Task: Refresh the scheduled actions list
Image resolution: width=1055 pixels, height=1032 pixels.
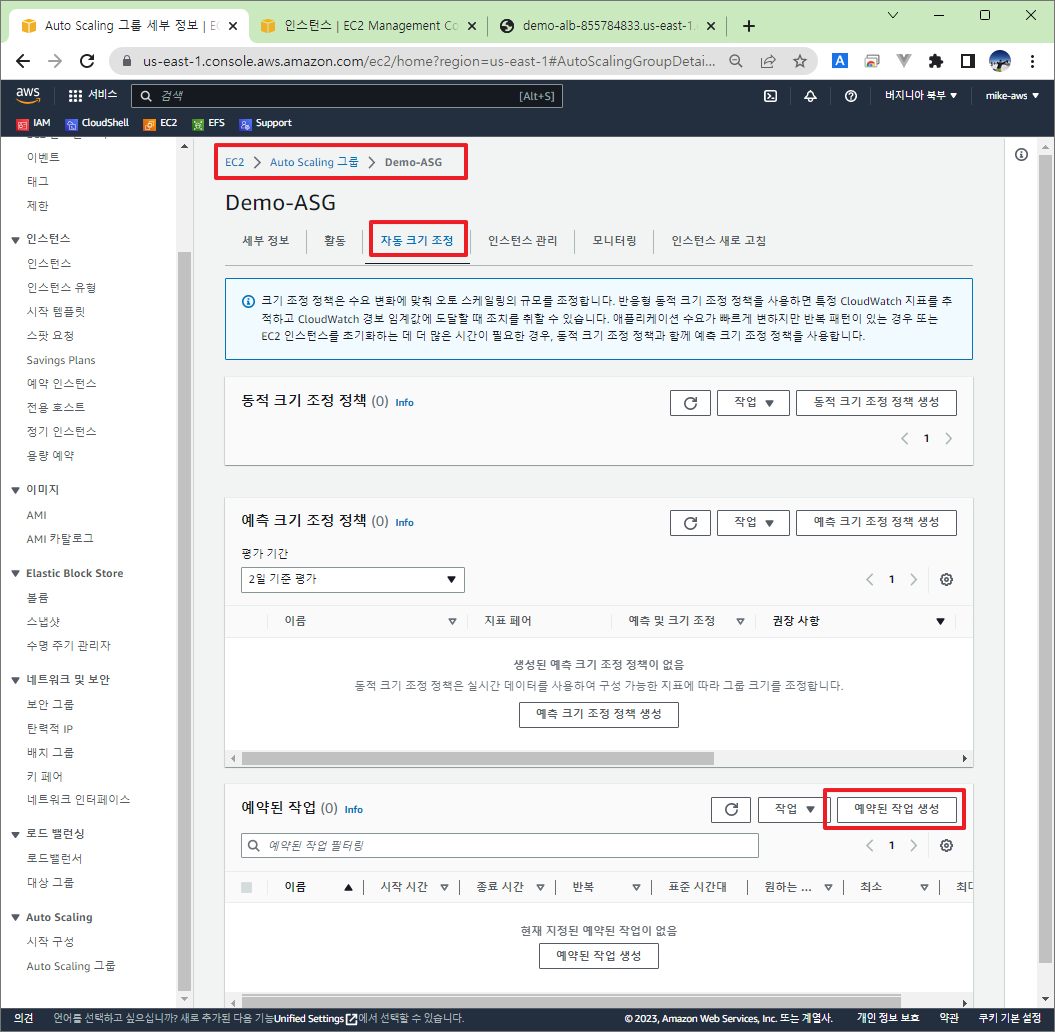Action: point(731,809)
